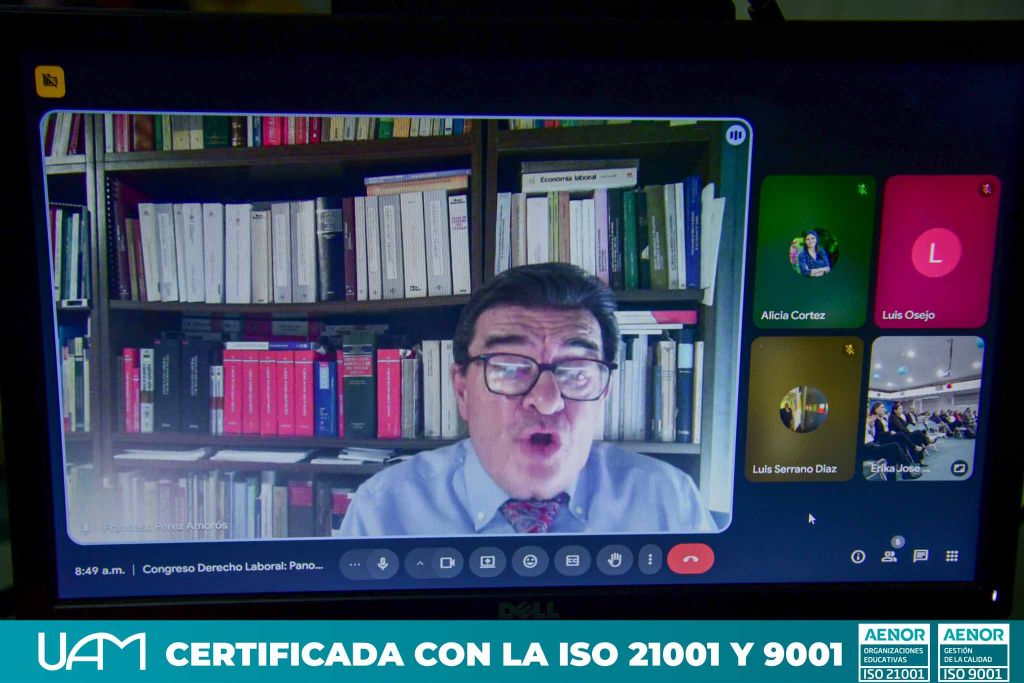This screenshot has width=1024, height=683.
Task: Click muted mic icon on Luis Osejo tile
Action: [986, 189]
